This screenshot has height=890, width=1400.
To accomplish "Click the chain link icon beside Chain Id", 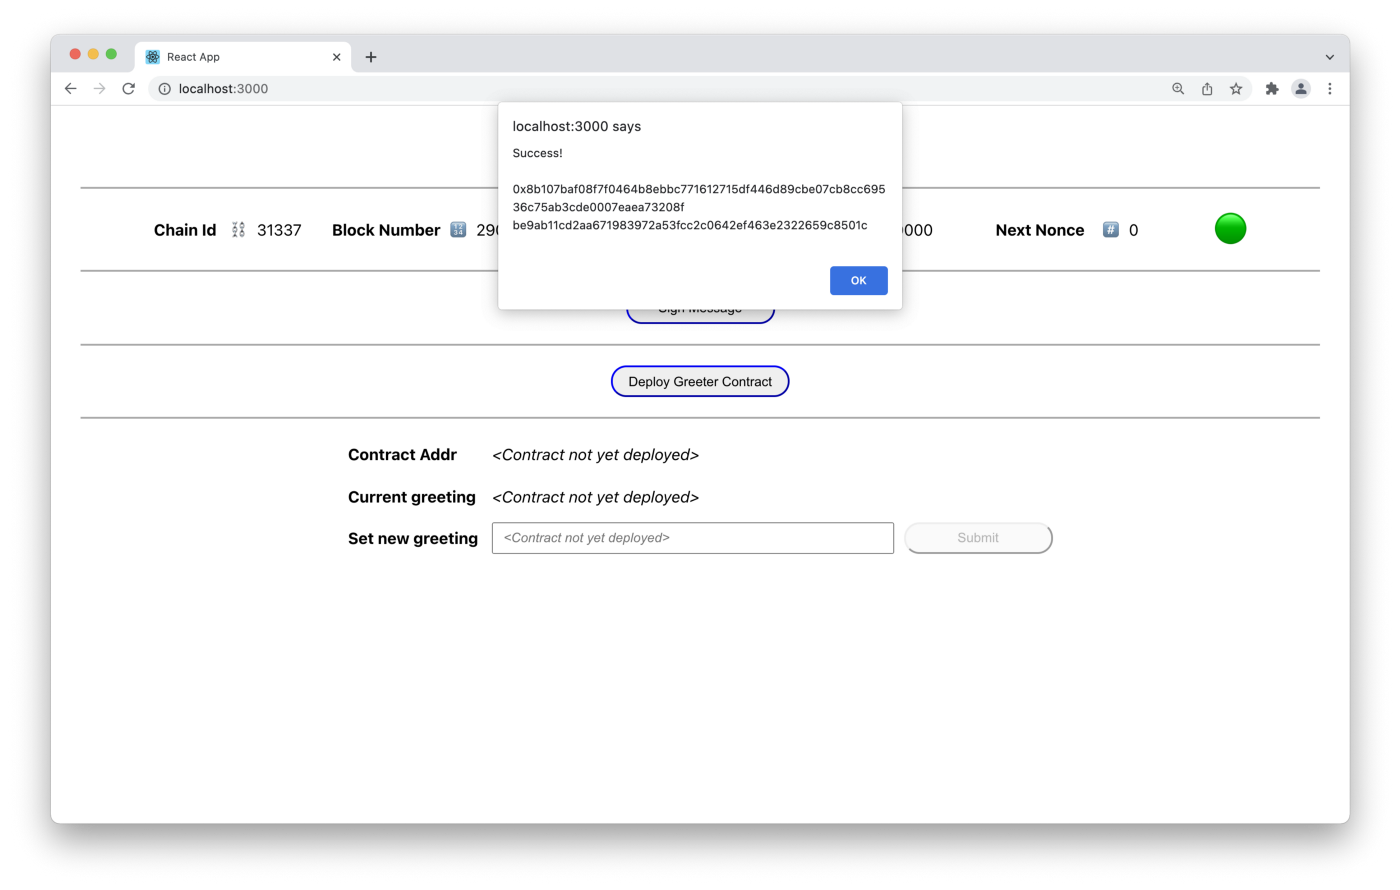I will point(238,230).
